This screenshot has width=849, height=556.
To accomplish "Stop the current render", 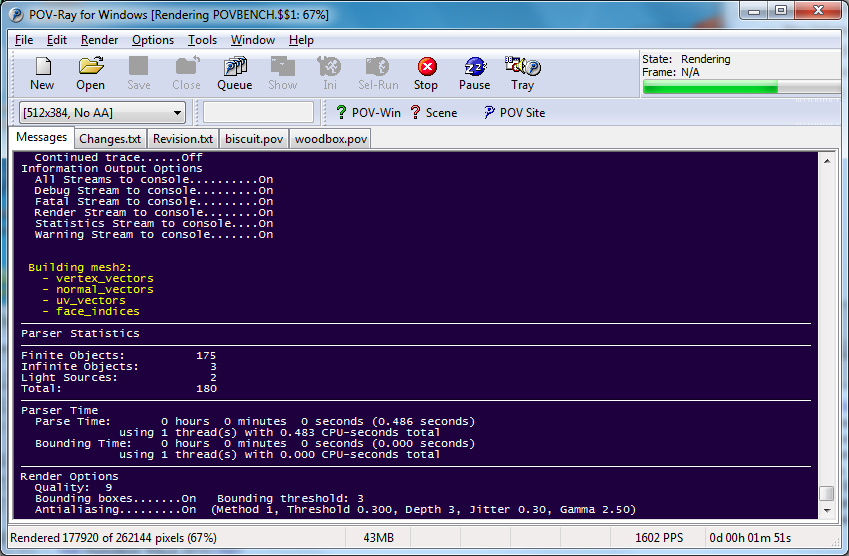I will pyautogui.click(x=426, y=74).
